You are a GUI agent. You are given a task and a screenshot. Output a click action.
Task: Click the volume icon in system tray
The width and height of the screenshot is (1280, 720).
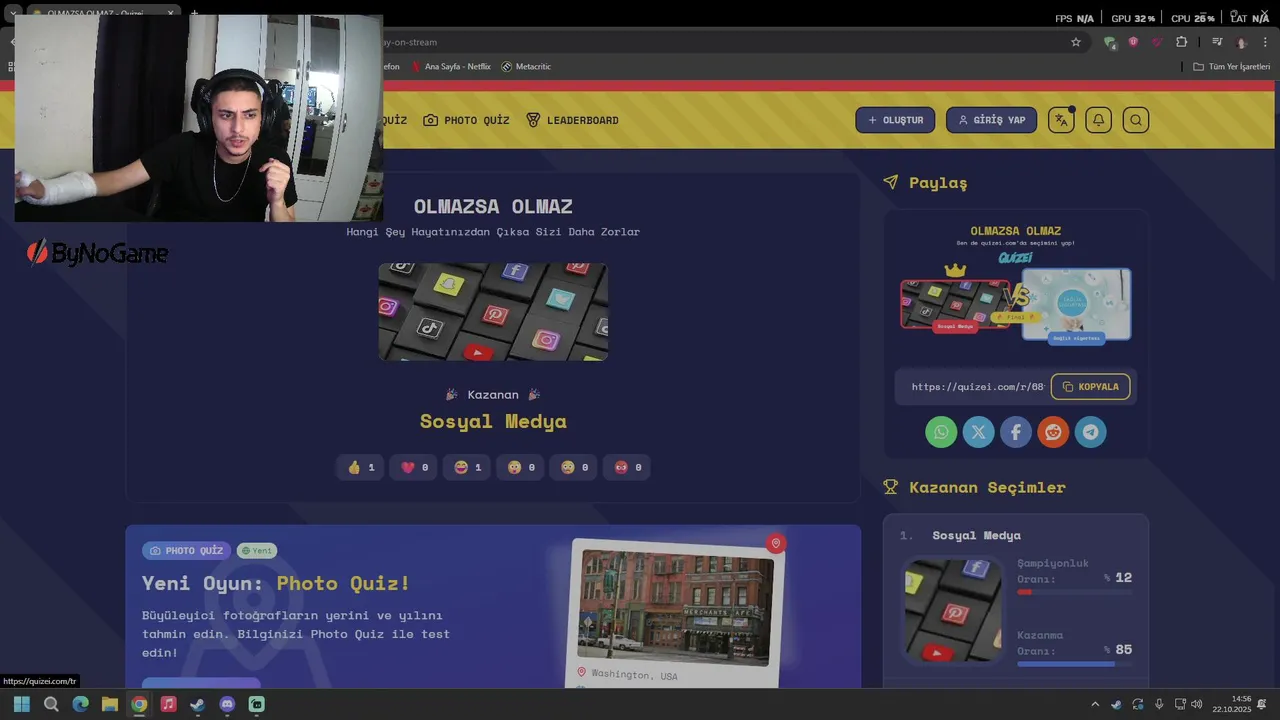point(1197,704)
